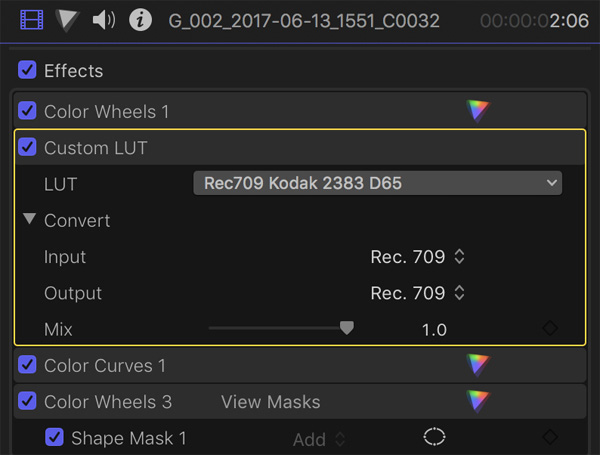The image size is (600, 455).
Task: Open the Audio inspector speaker icon
Action: tap(104, 20)
